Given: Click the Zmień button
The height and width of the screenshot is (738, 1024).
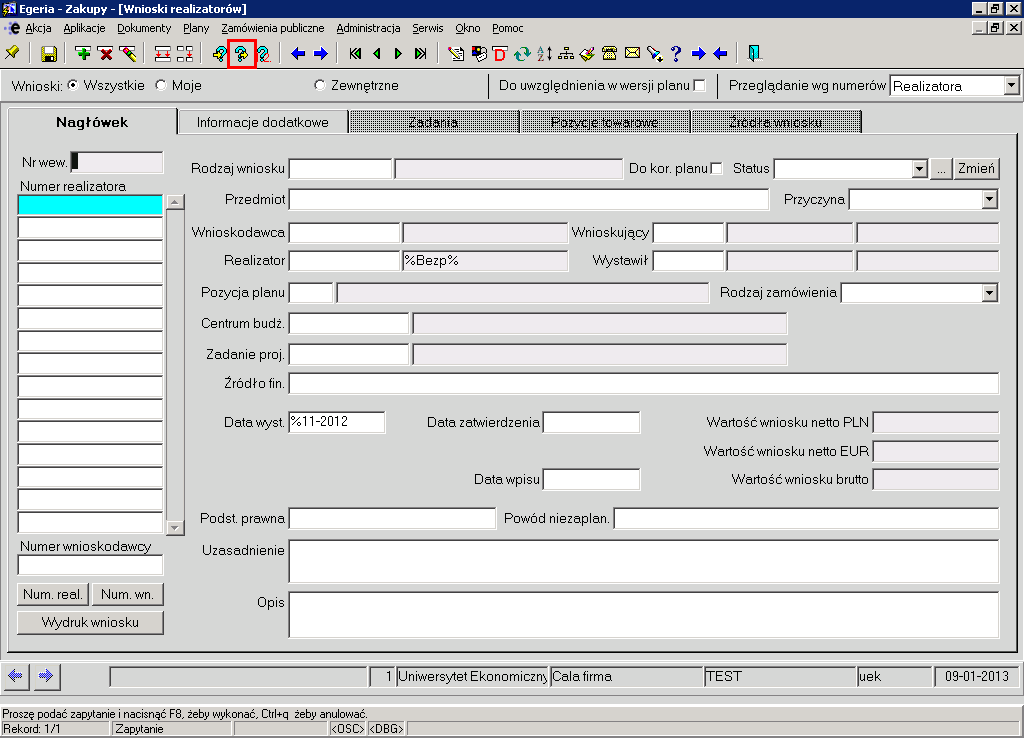Looking at the screenshot, I should (x=976, y=168).
